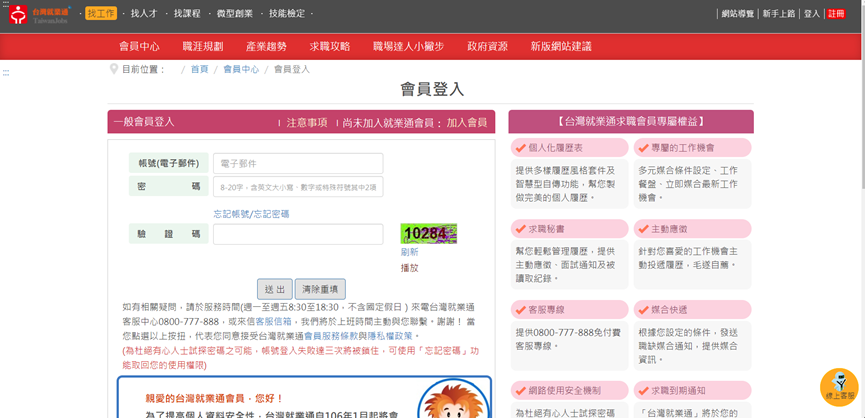Go to 求職攻略 menu

click(x=330, y=46)
